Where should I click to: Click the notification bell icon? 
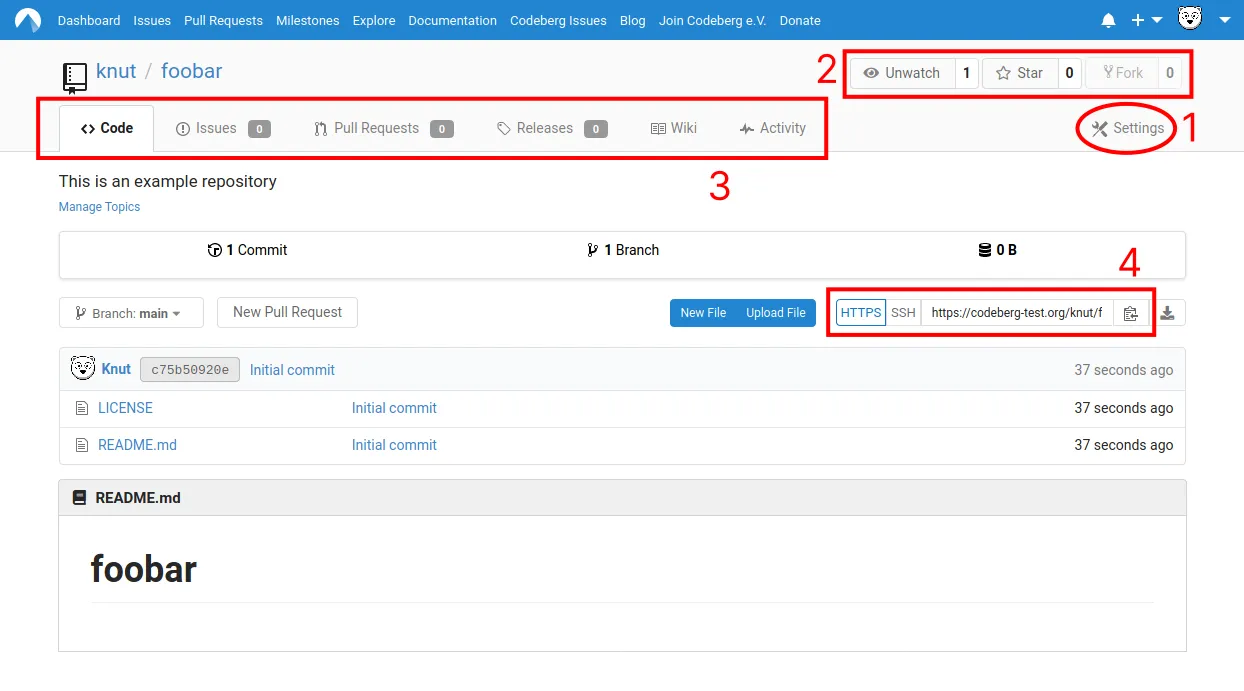click(x=1108, y=20)
